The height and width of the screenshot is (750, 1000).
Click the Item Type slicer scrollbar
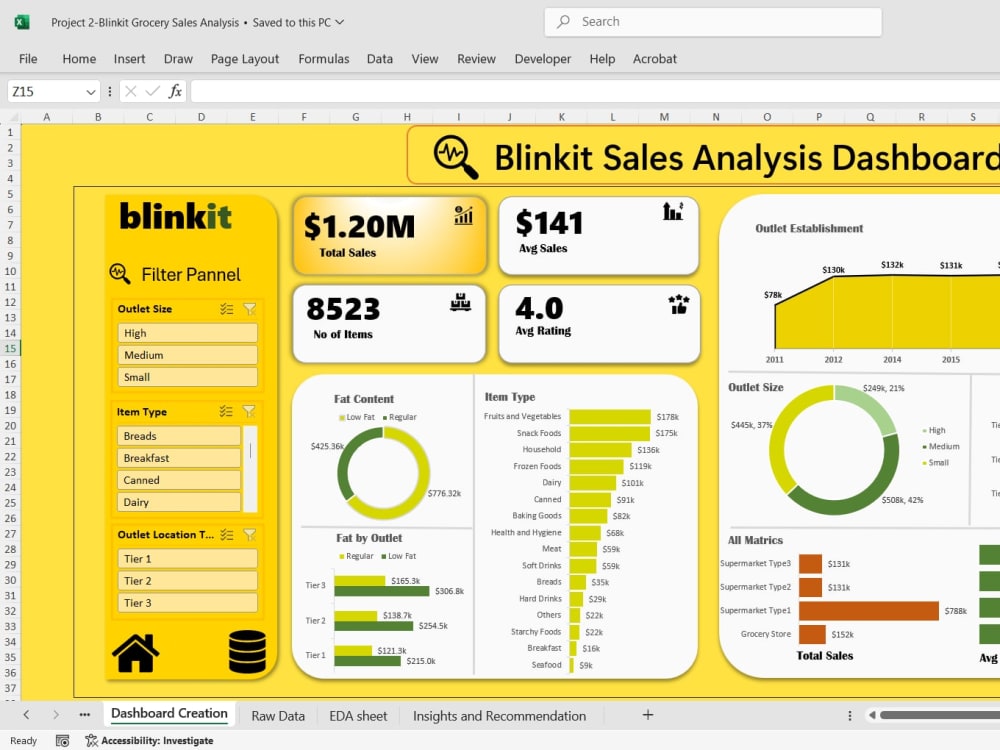(x=251, y=469)
